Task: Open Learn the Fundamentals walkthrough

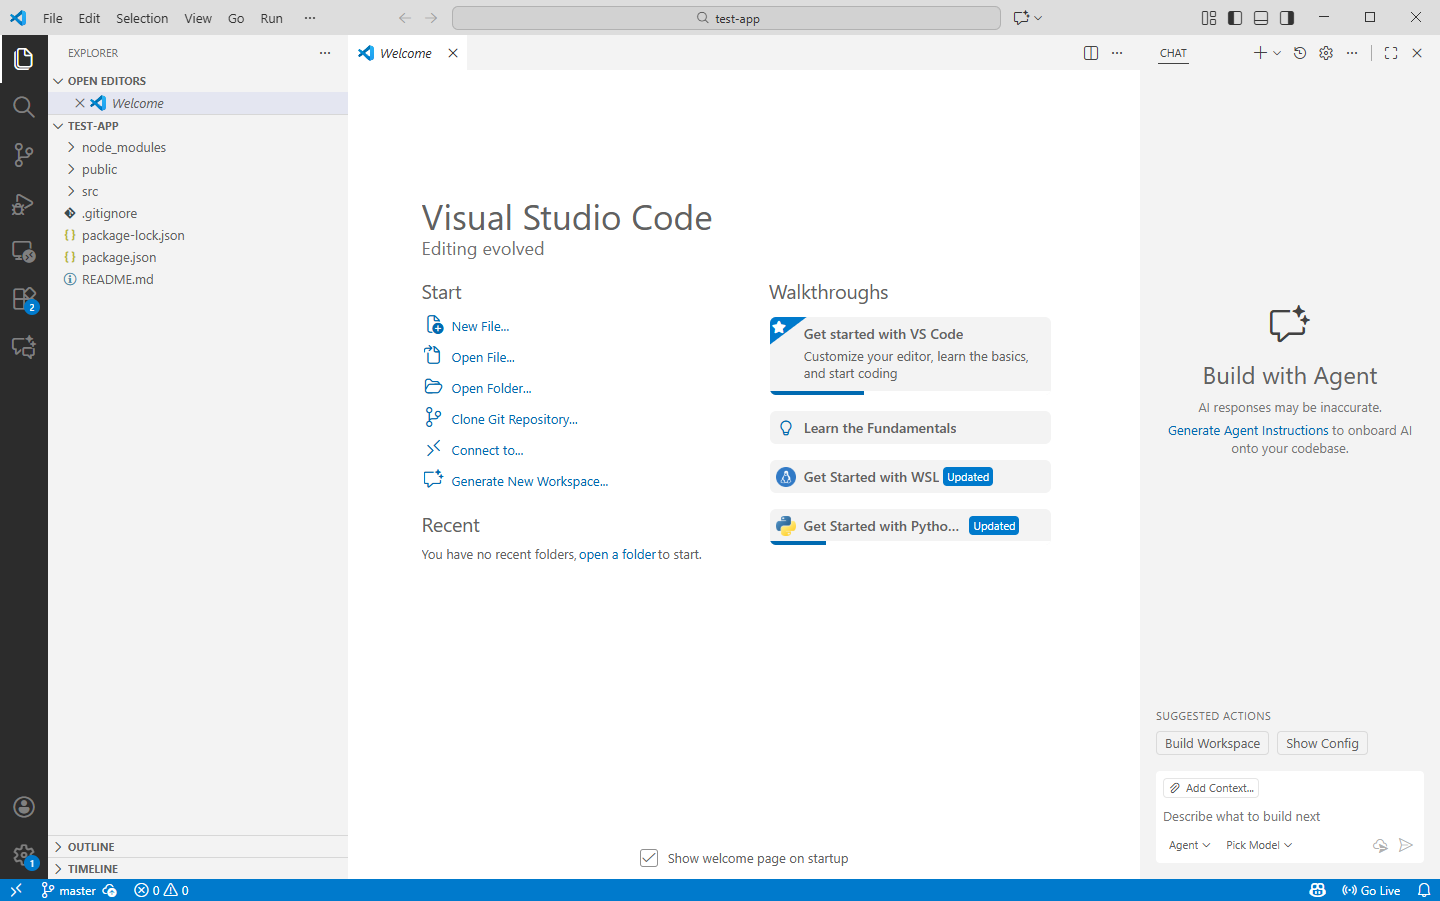Action: (910, 428)
